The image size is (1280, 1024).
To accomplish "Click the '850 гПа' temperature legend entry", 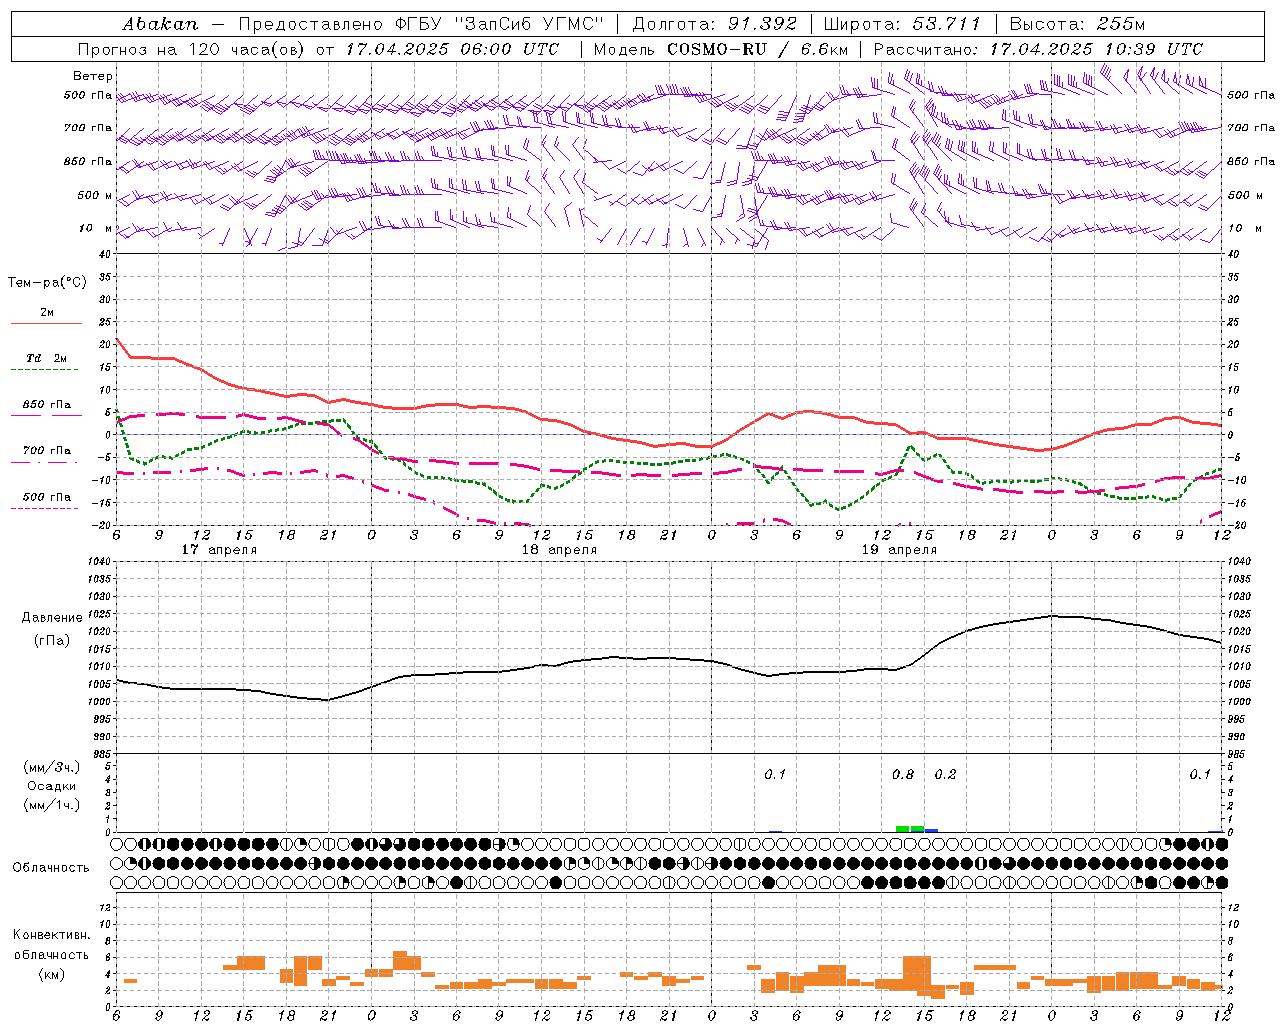I will pos(47,405).
